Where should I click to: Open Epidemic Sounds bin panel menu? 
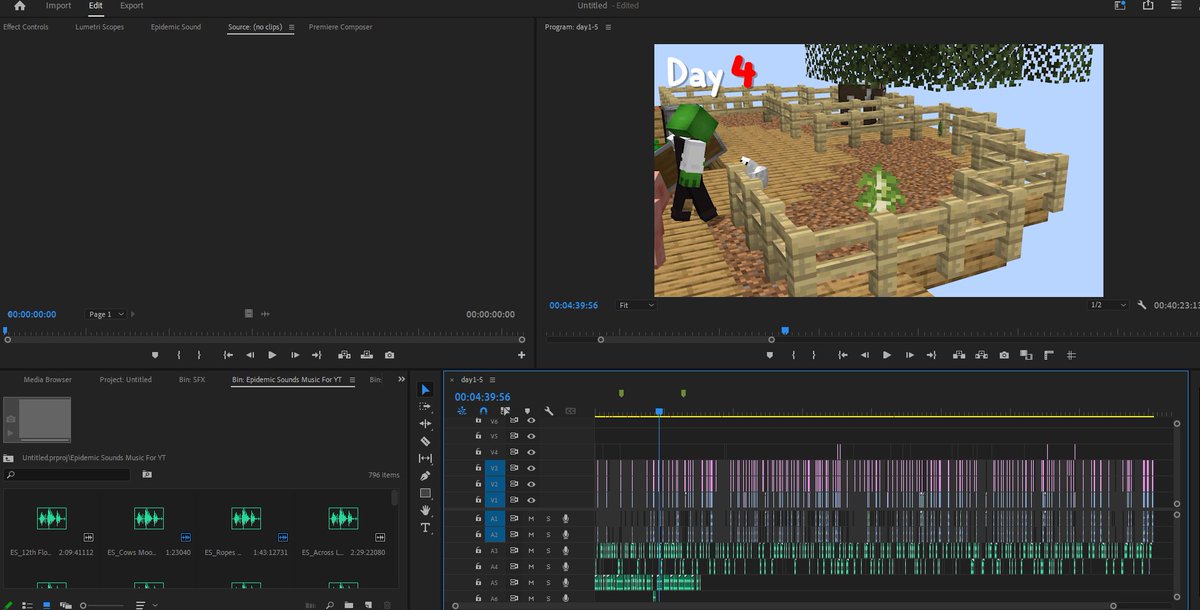[x=352, y=380]
